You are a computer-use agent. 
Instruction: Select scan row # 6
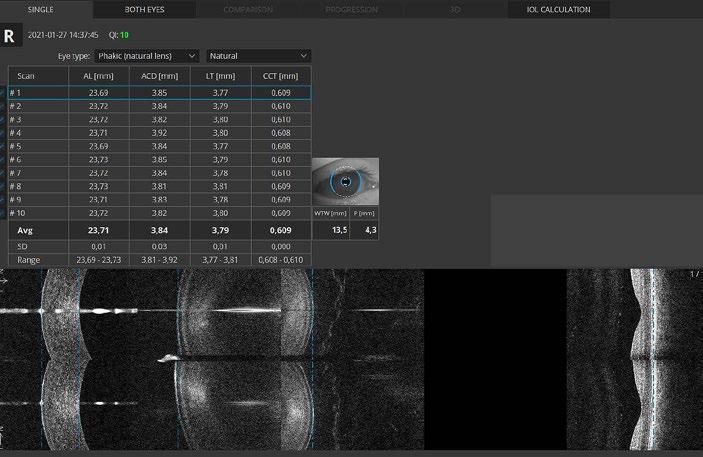coord(160,160)
